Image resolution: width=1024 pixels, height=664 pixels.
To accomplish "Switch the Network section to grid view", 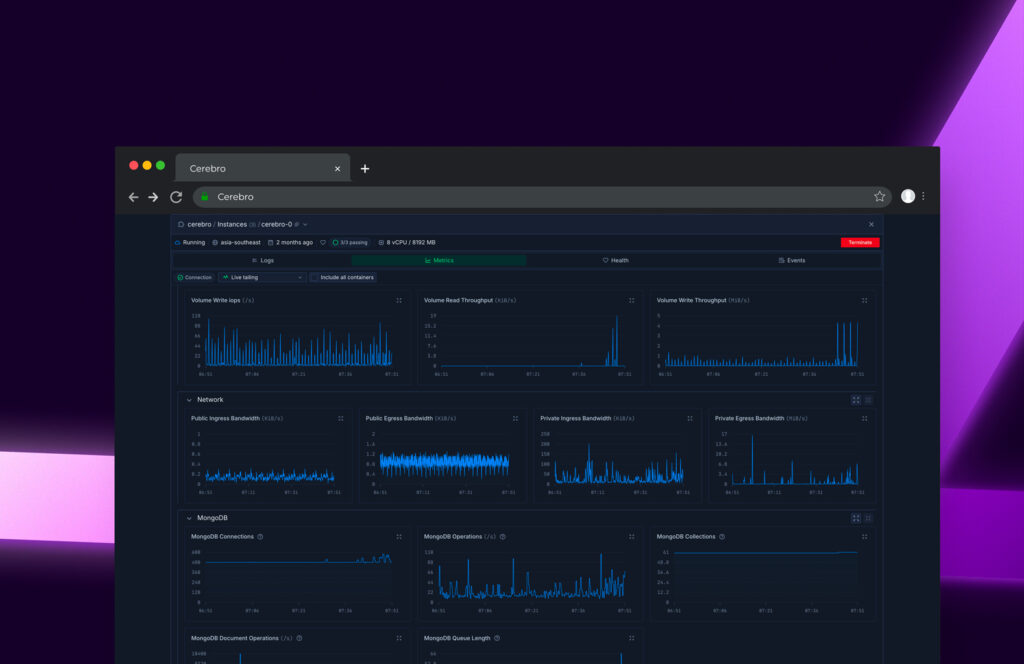I will (x=856, y=400).
